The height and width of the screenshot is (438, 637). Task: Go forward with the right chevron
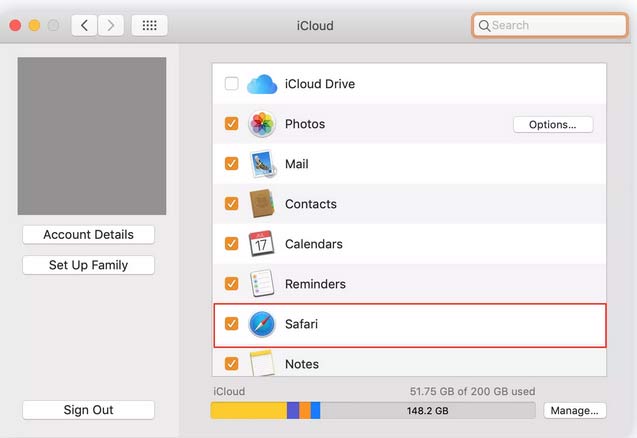click(x=110, y=26)
